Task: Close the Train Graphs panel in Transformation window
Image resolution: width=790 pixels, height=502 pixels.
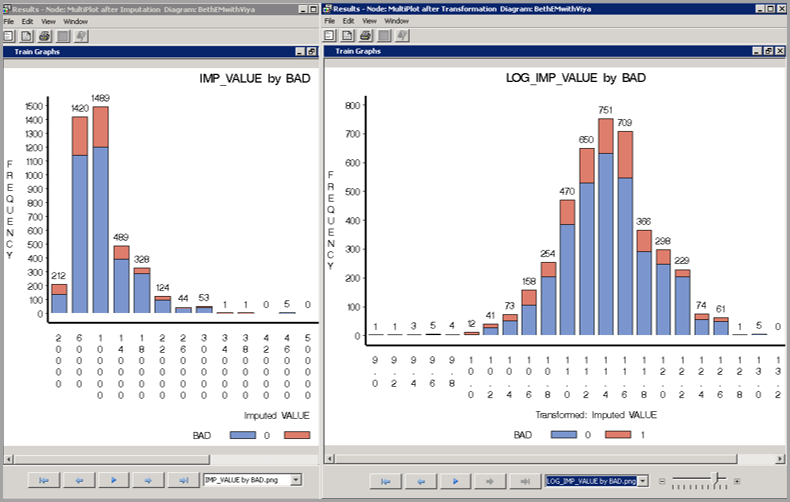Action: (x=780, y=51)
